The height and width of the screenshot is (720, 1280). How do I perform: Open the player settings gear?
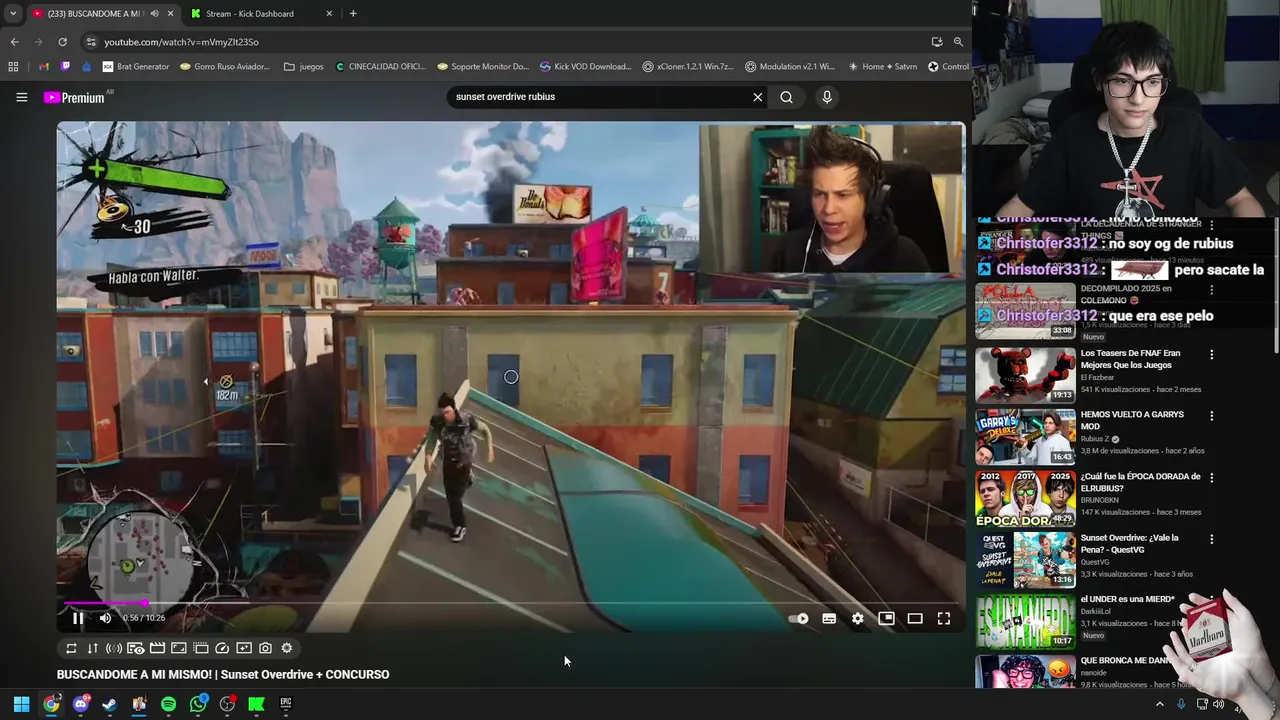tap(857, 619)
